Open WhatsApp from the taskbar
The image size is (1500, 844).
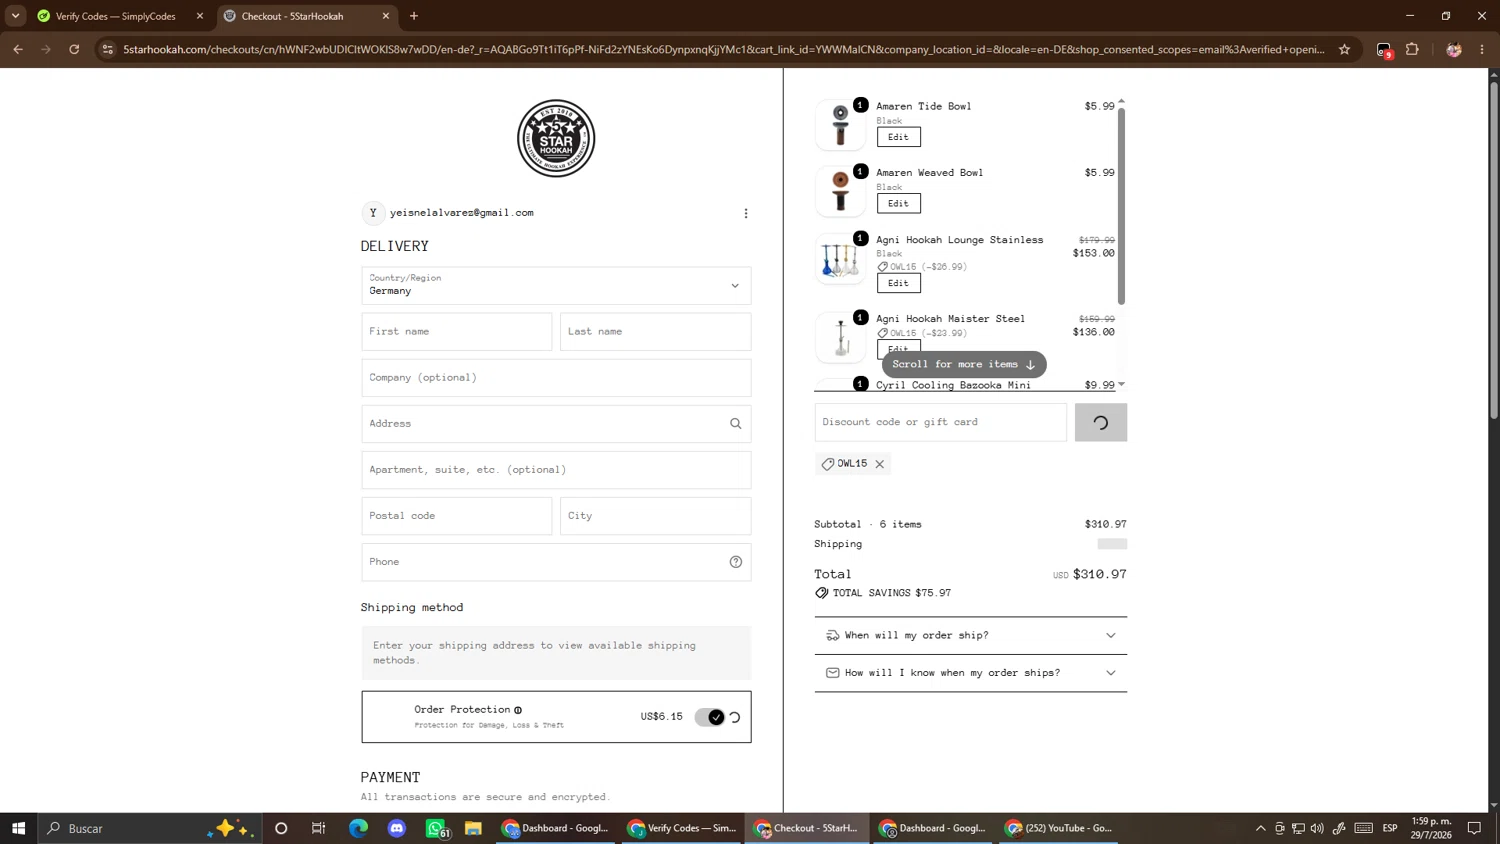(x=436, y=828)
